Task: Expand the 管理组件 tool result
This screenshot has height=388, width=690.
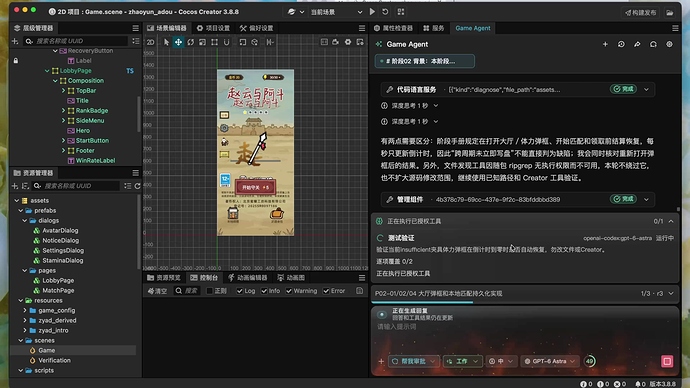Action: pos(646,200)
